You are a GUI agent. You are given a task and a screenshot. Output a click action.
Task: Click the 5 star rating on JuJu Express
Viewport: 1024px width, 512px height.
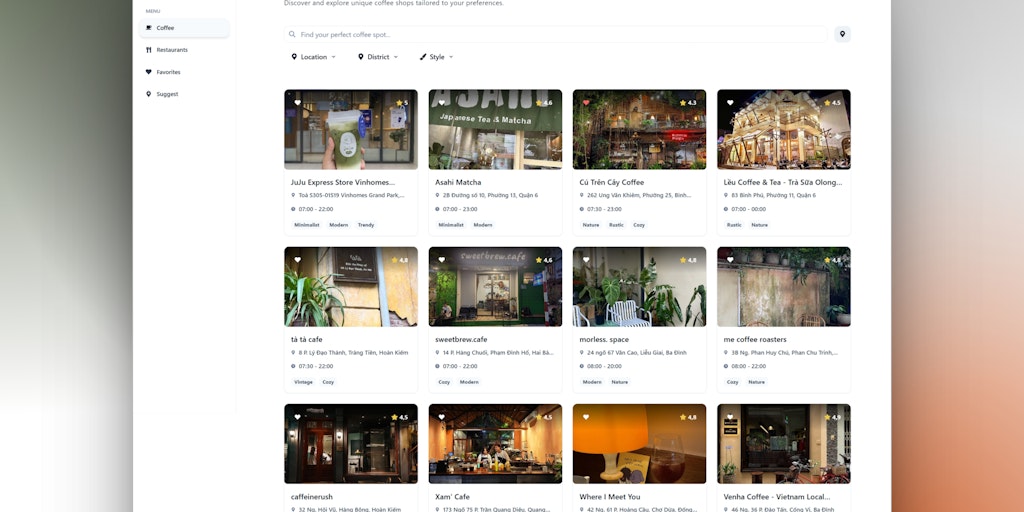click(402, 103)
